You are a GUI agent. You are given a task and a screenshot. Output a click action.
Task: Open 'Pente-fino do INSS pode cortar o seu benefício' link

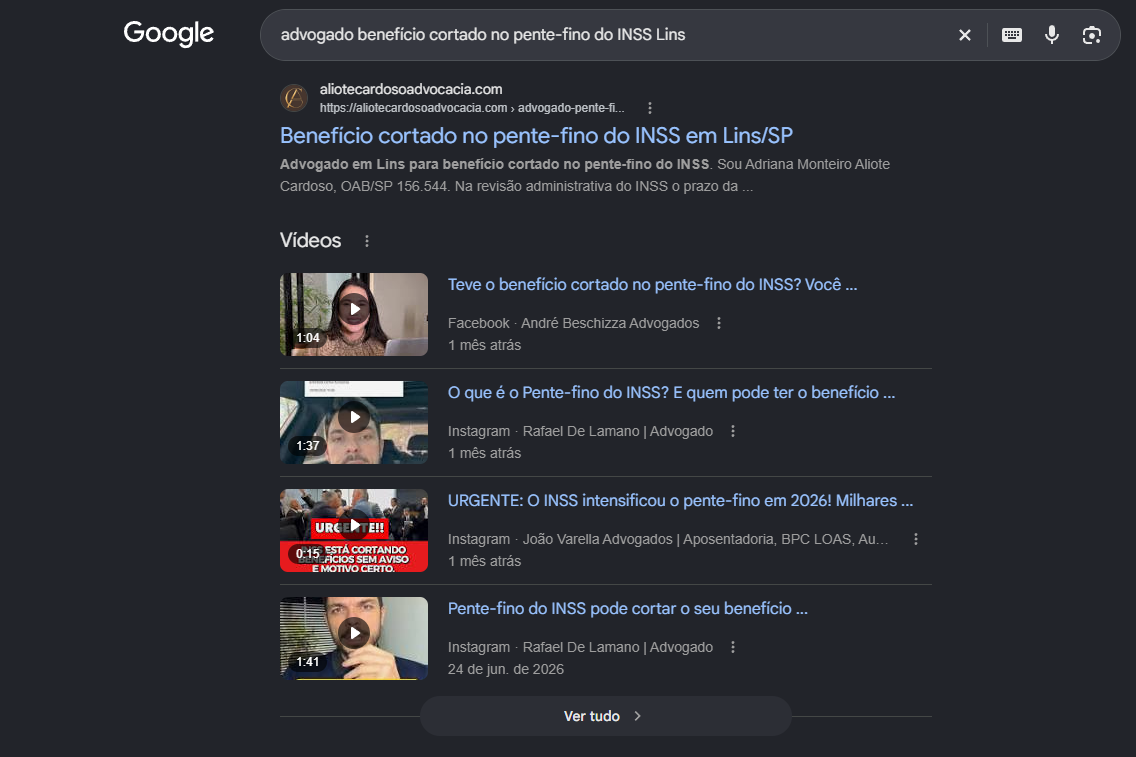tap(627, 608)
